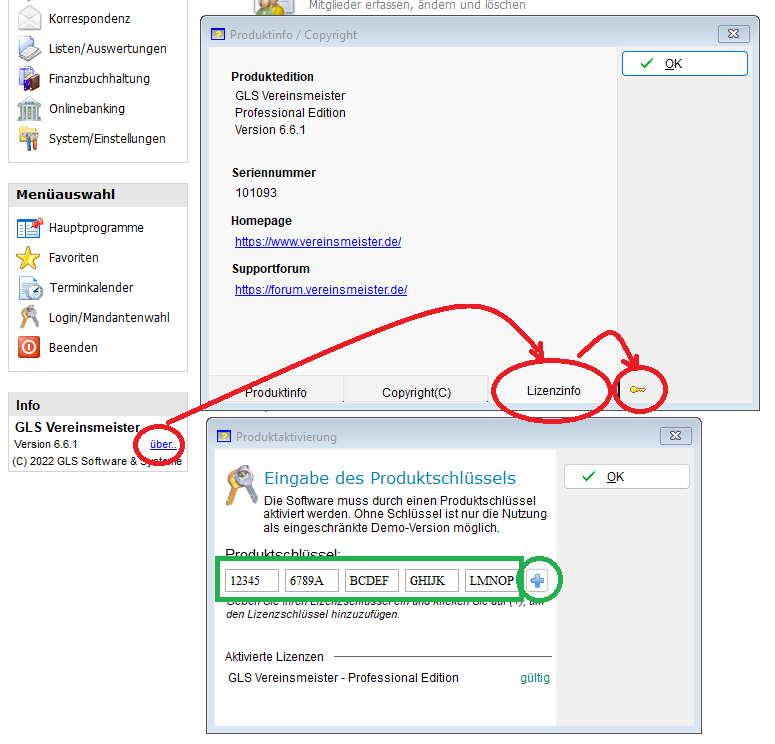Click the Produktinfo / Copyright title icon
This screenshot has width=775, height=744.
217,35
